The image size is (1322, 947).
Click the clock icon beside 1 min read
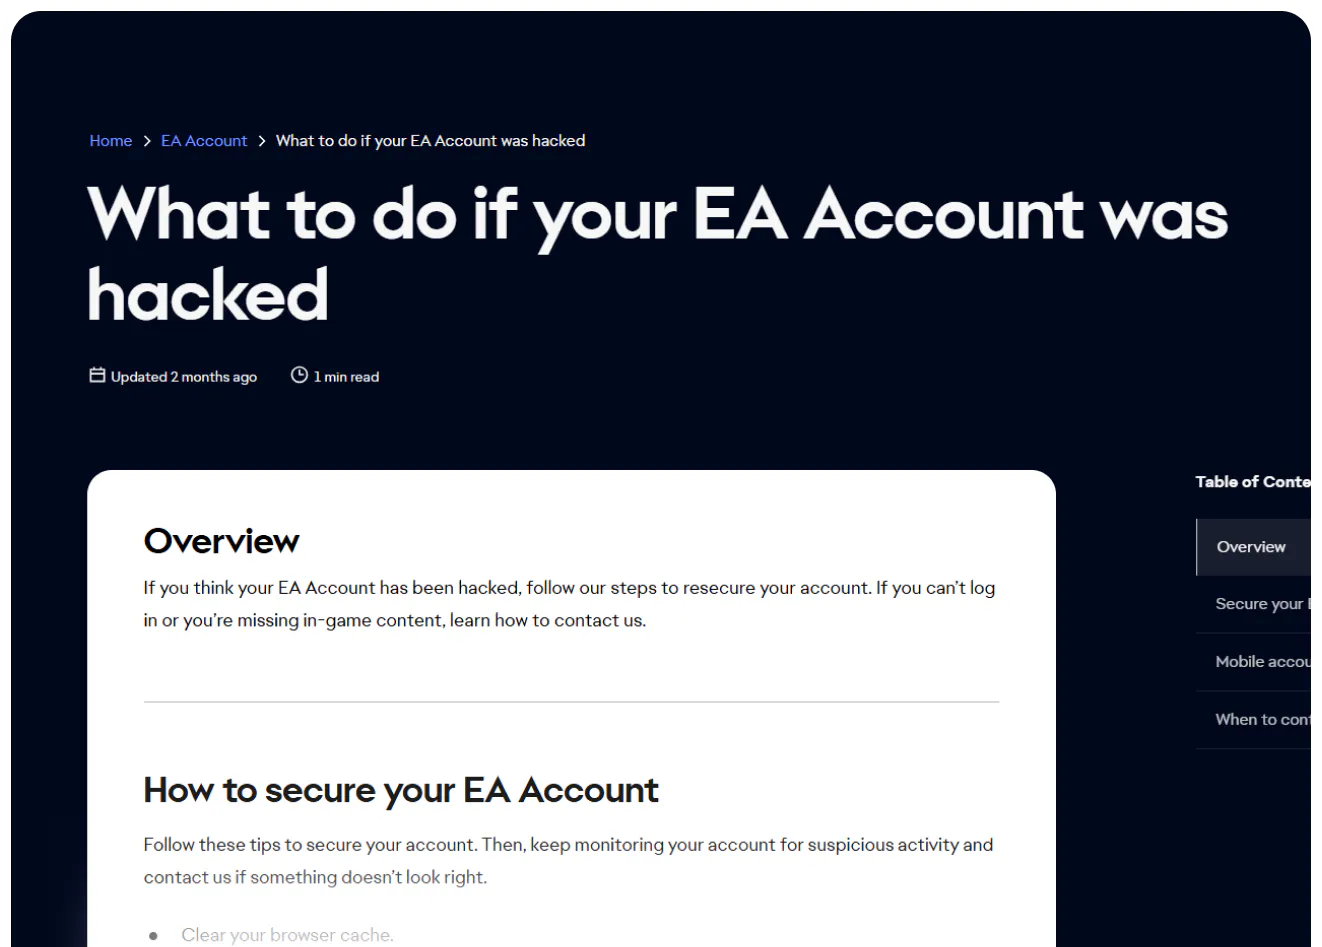tap(299, 375)
